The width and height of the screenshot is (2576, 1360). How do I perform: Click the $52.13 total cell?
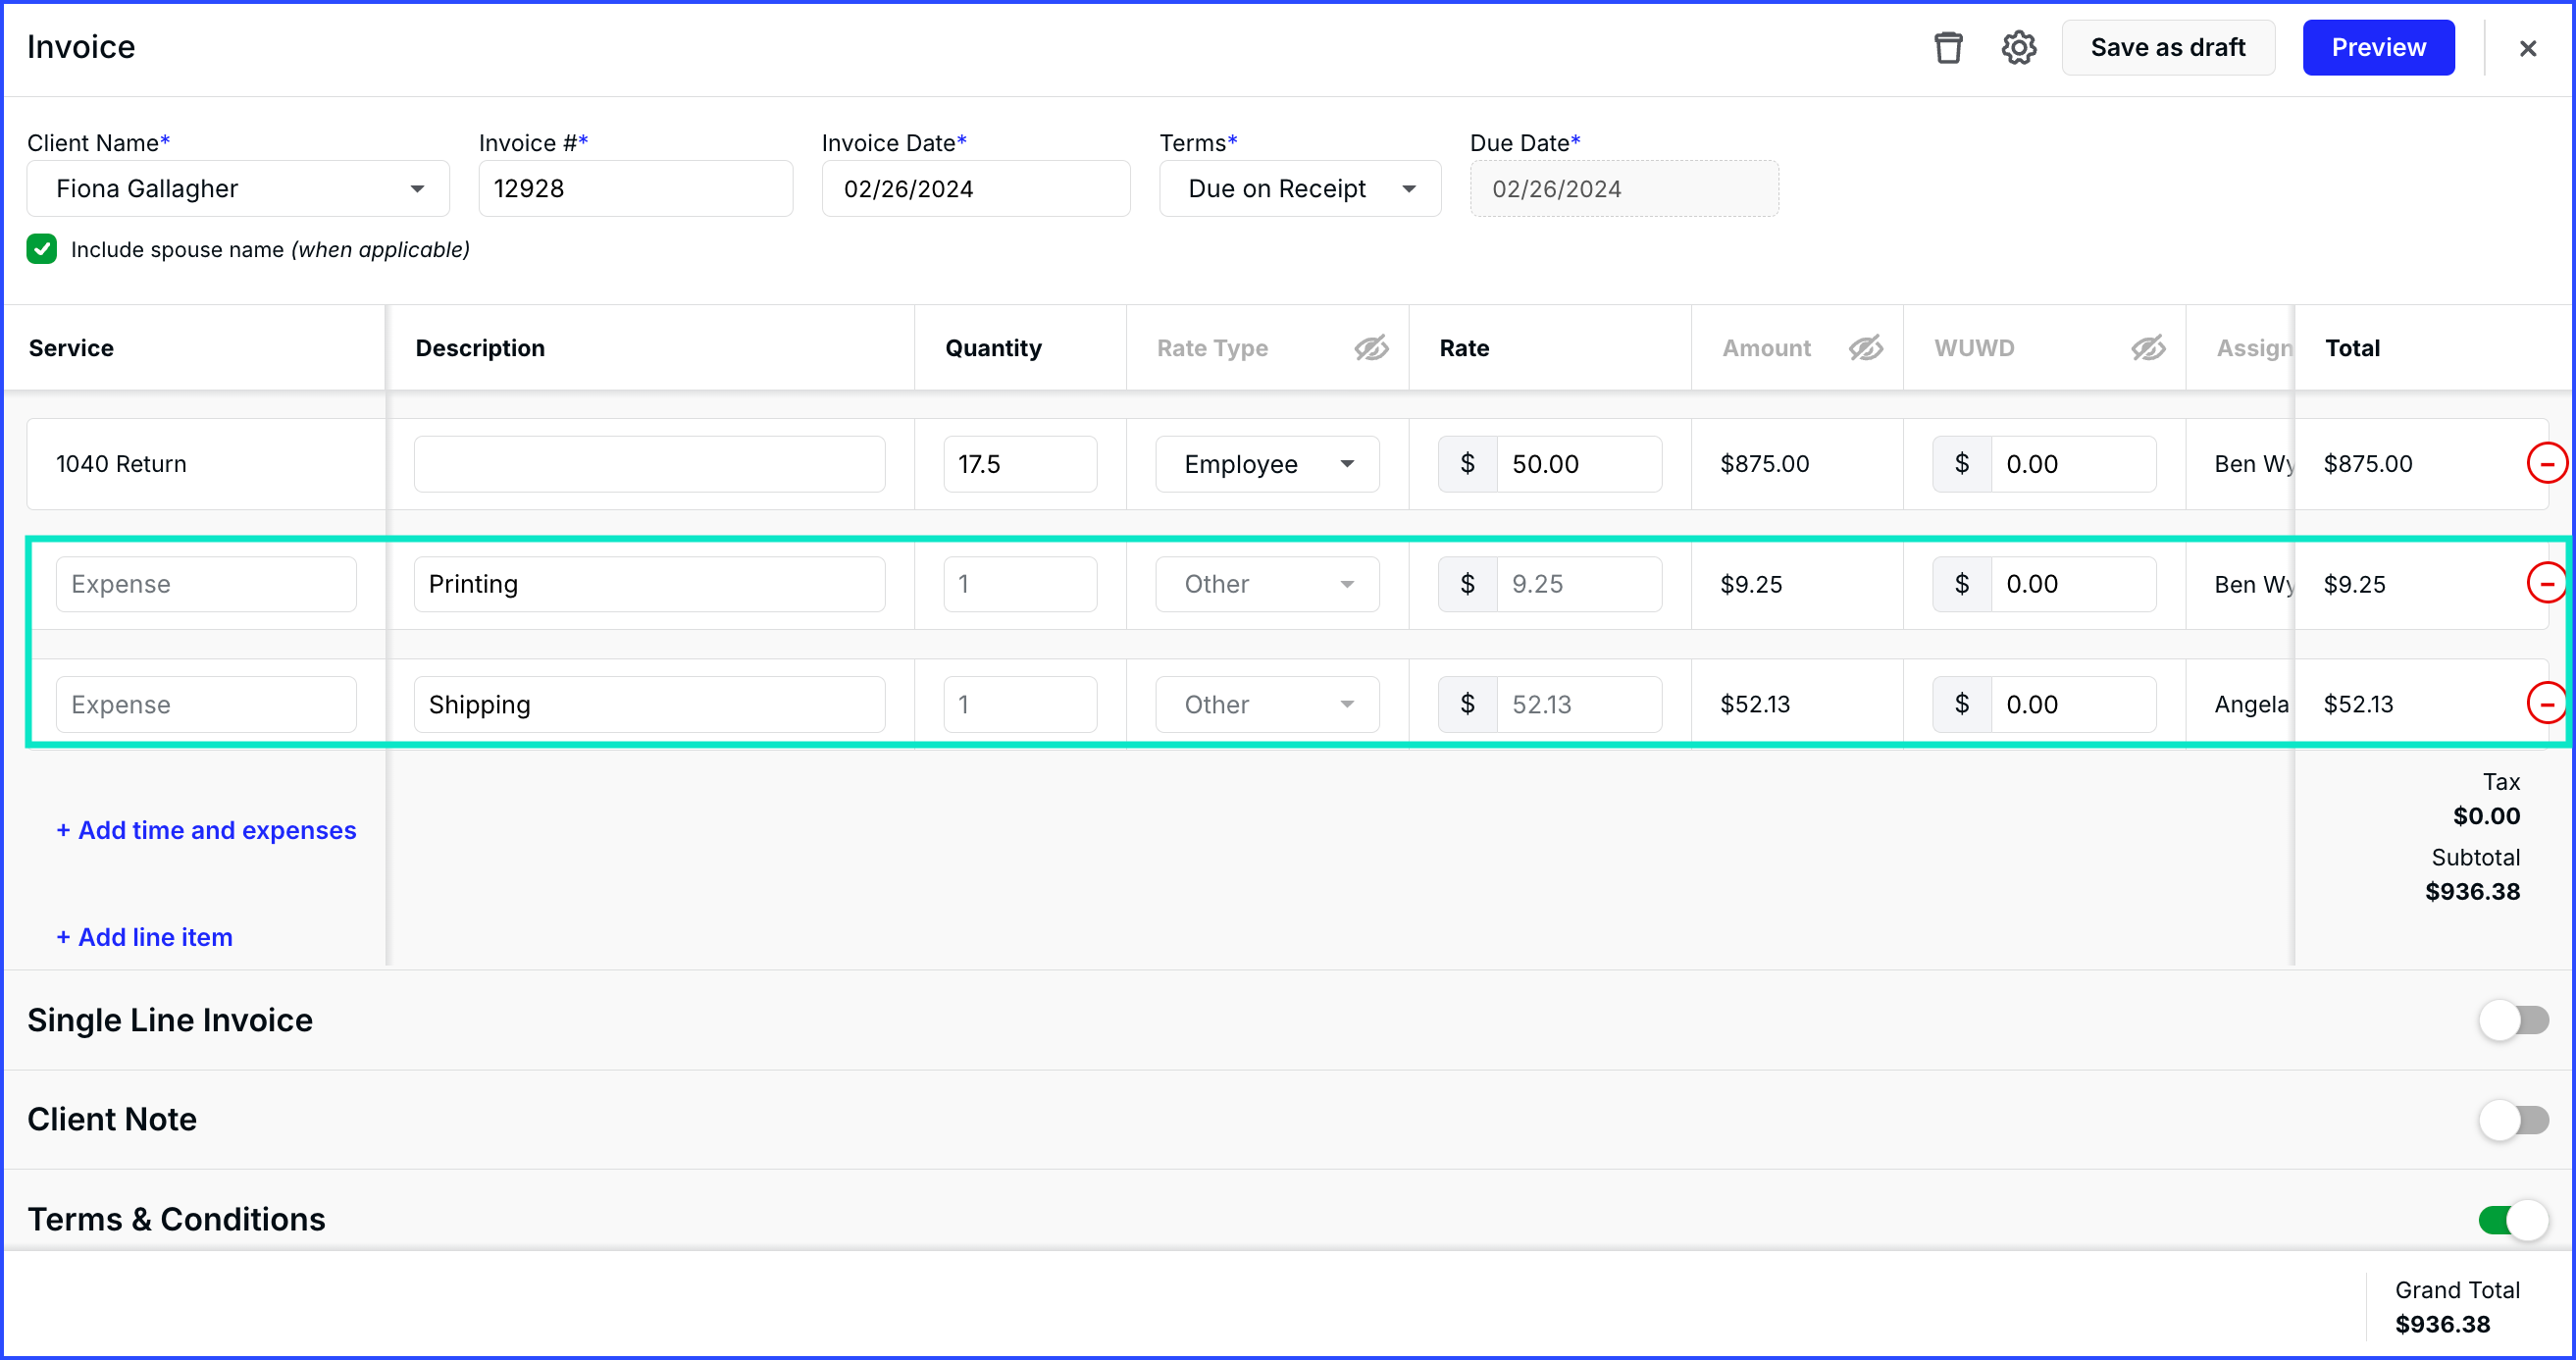(x=2358, y=704)
